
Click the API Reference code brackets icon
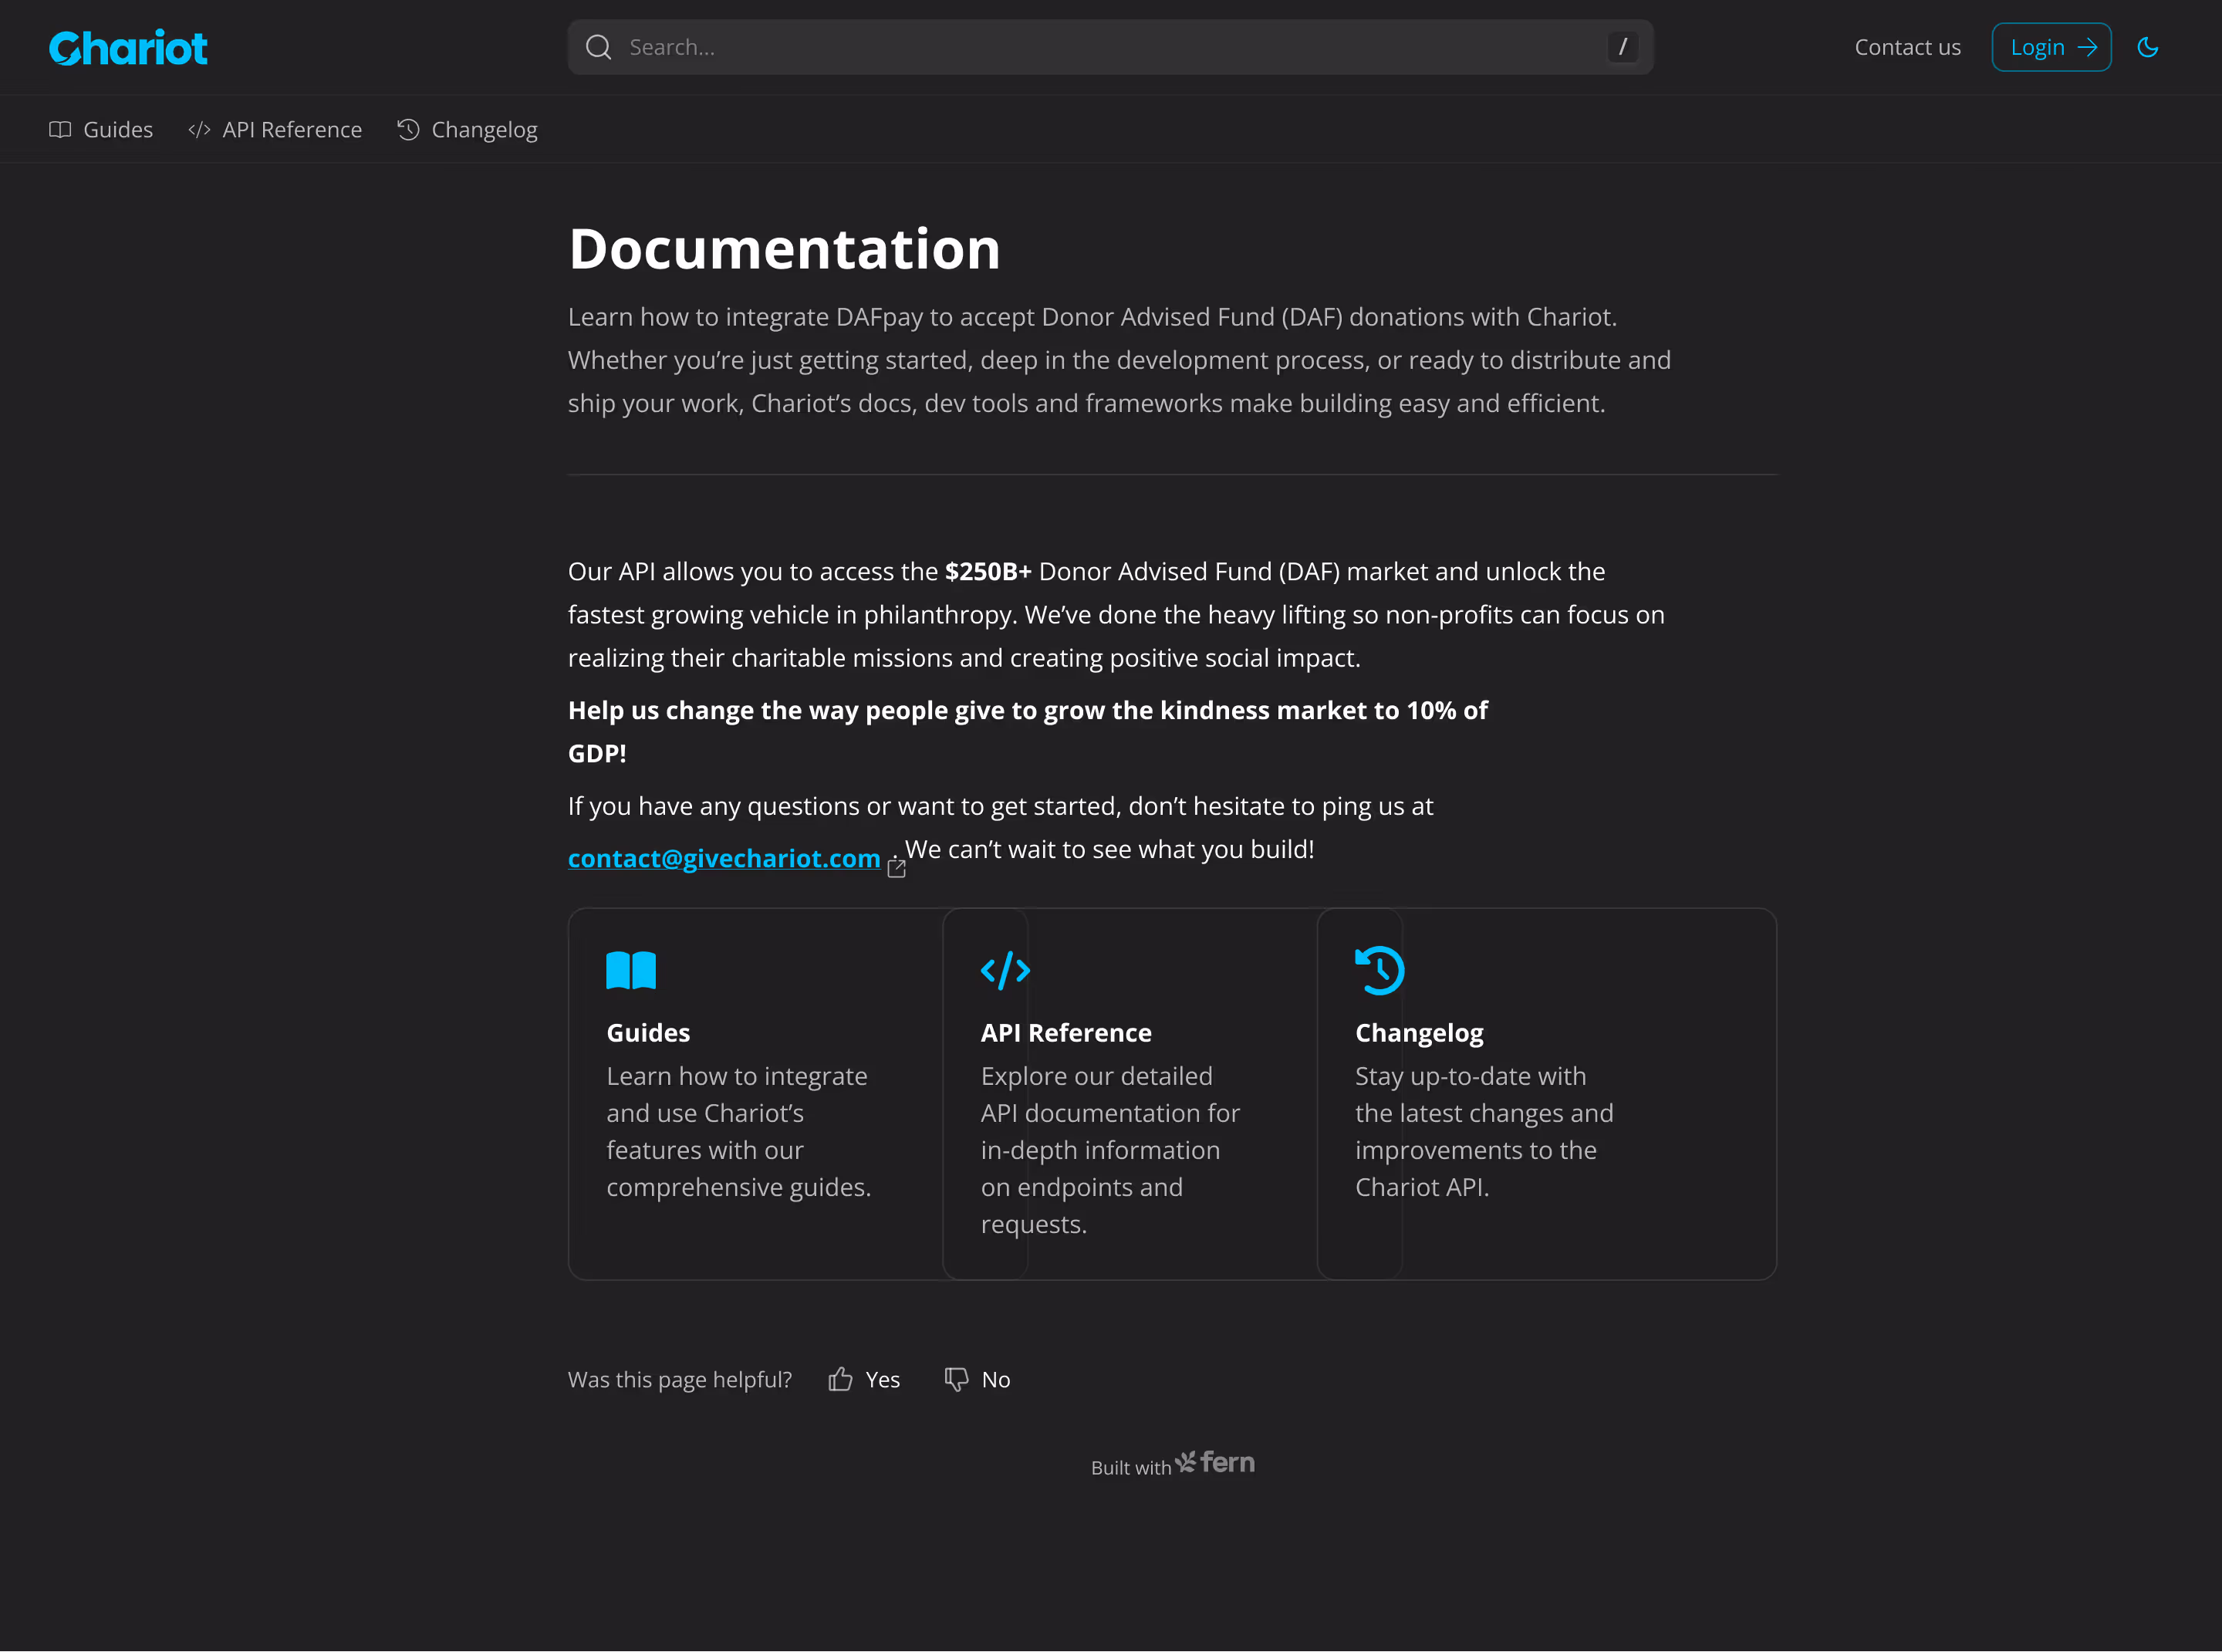click(x=1005, y=970)
